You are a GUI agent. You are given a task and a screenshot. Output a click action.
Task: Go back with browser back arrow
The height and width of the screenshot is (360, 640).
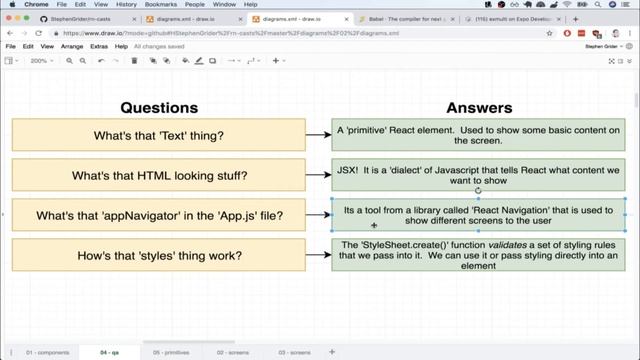tap(10, 33)
